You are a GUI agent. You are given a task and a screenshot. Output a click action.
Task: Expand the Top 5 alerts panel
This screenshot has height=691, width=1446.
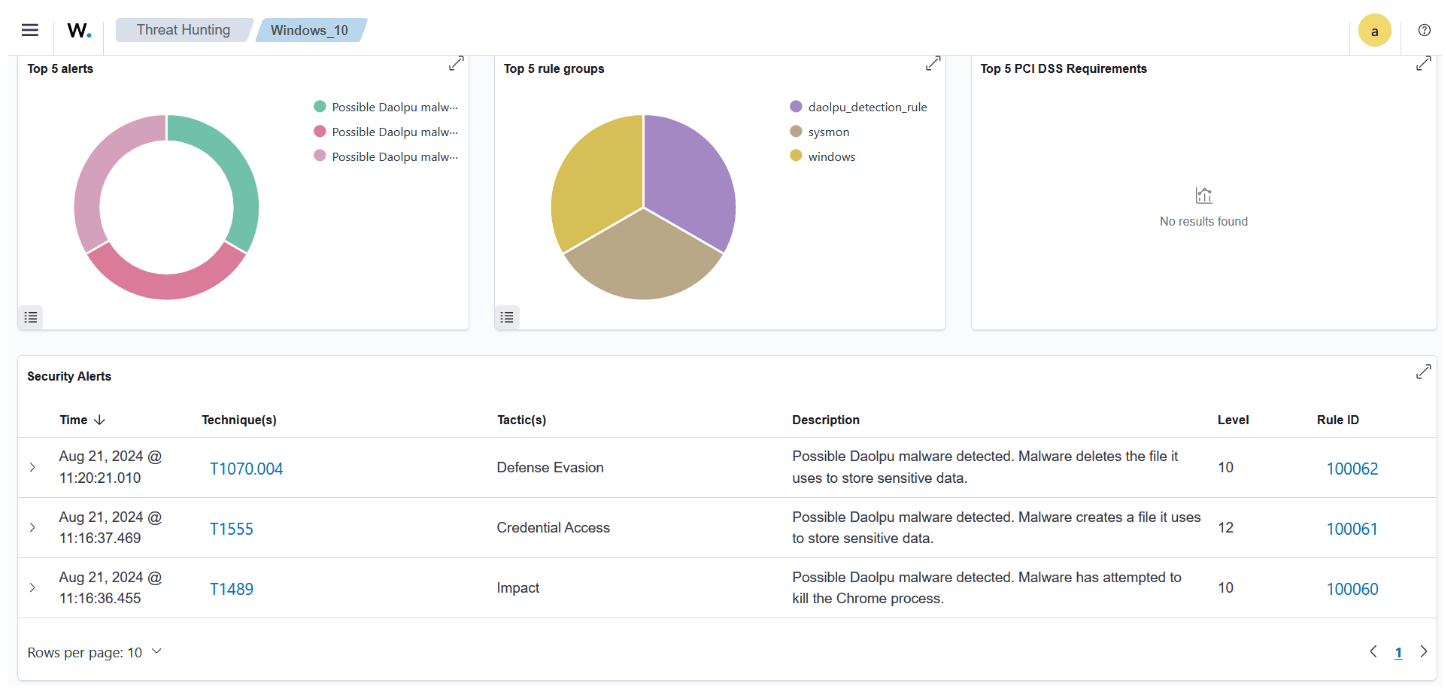456,64
